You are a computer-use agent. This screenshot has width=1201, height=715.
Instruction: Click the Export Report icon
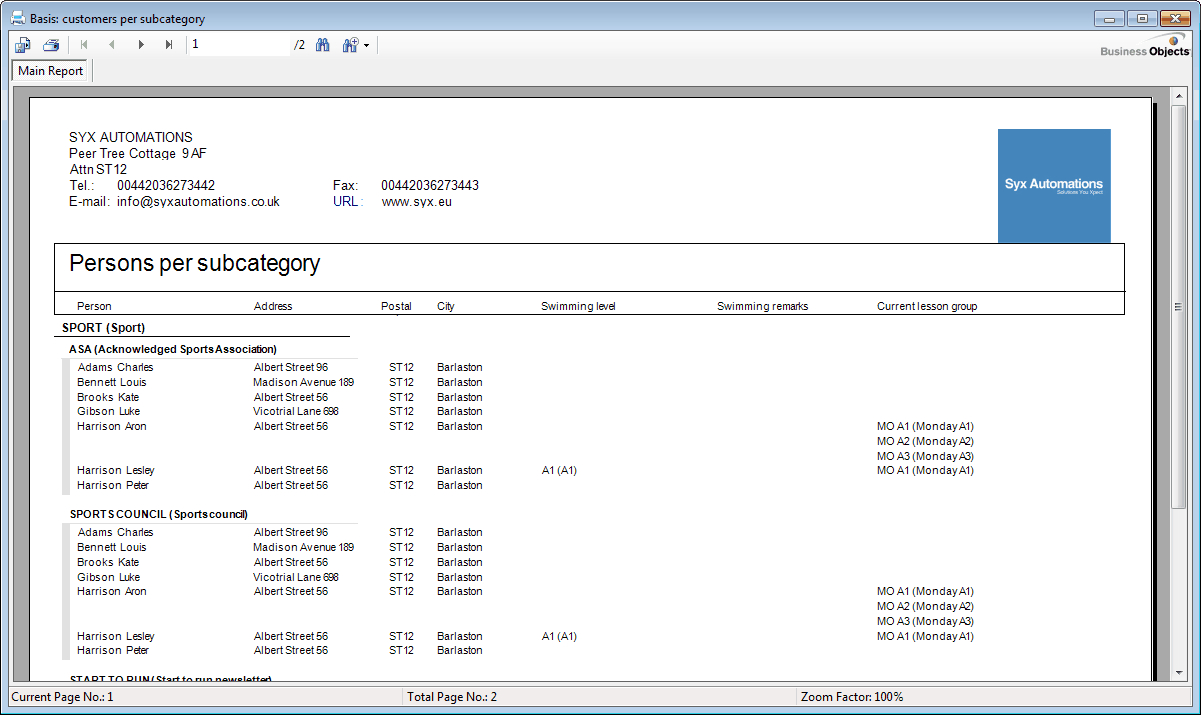point(23,45)
